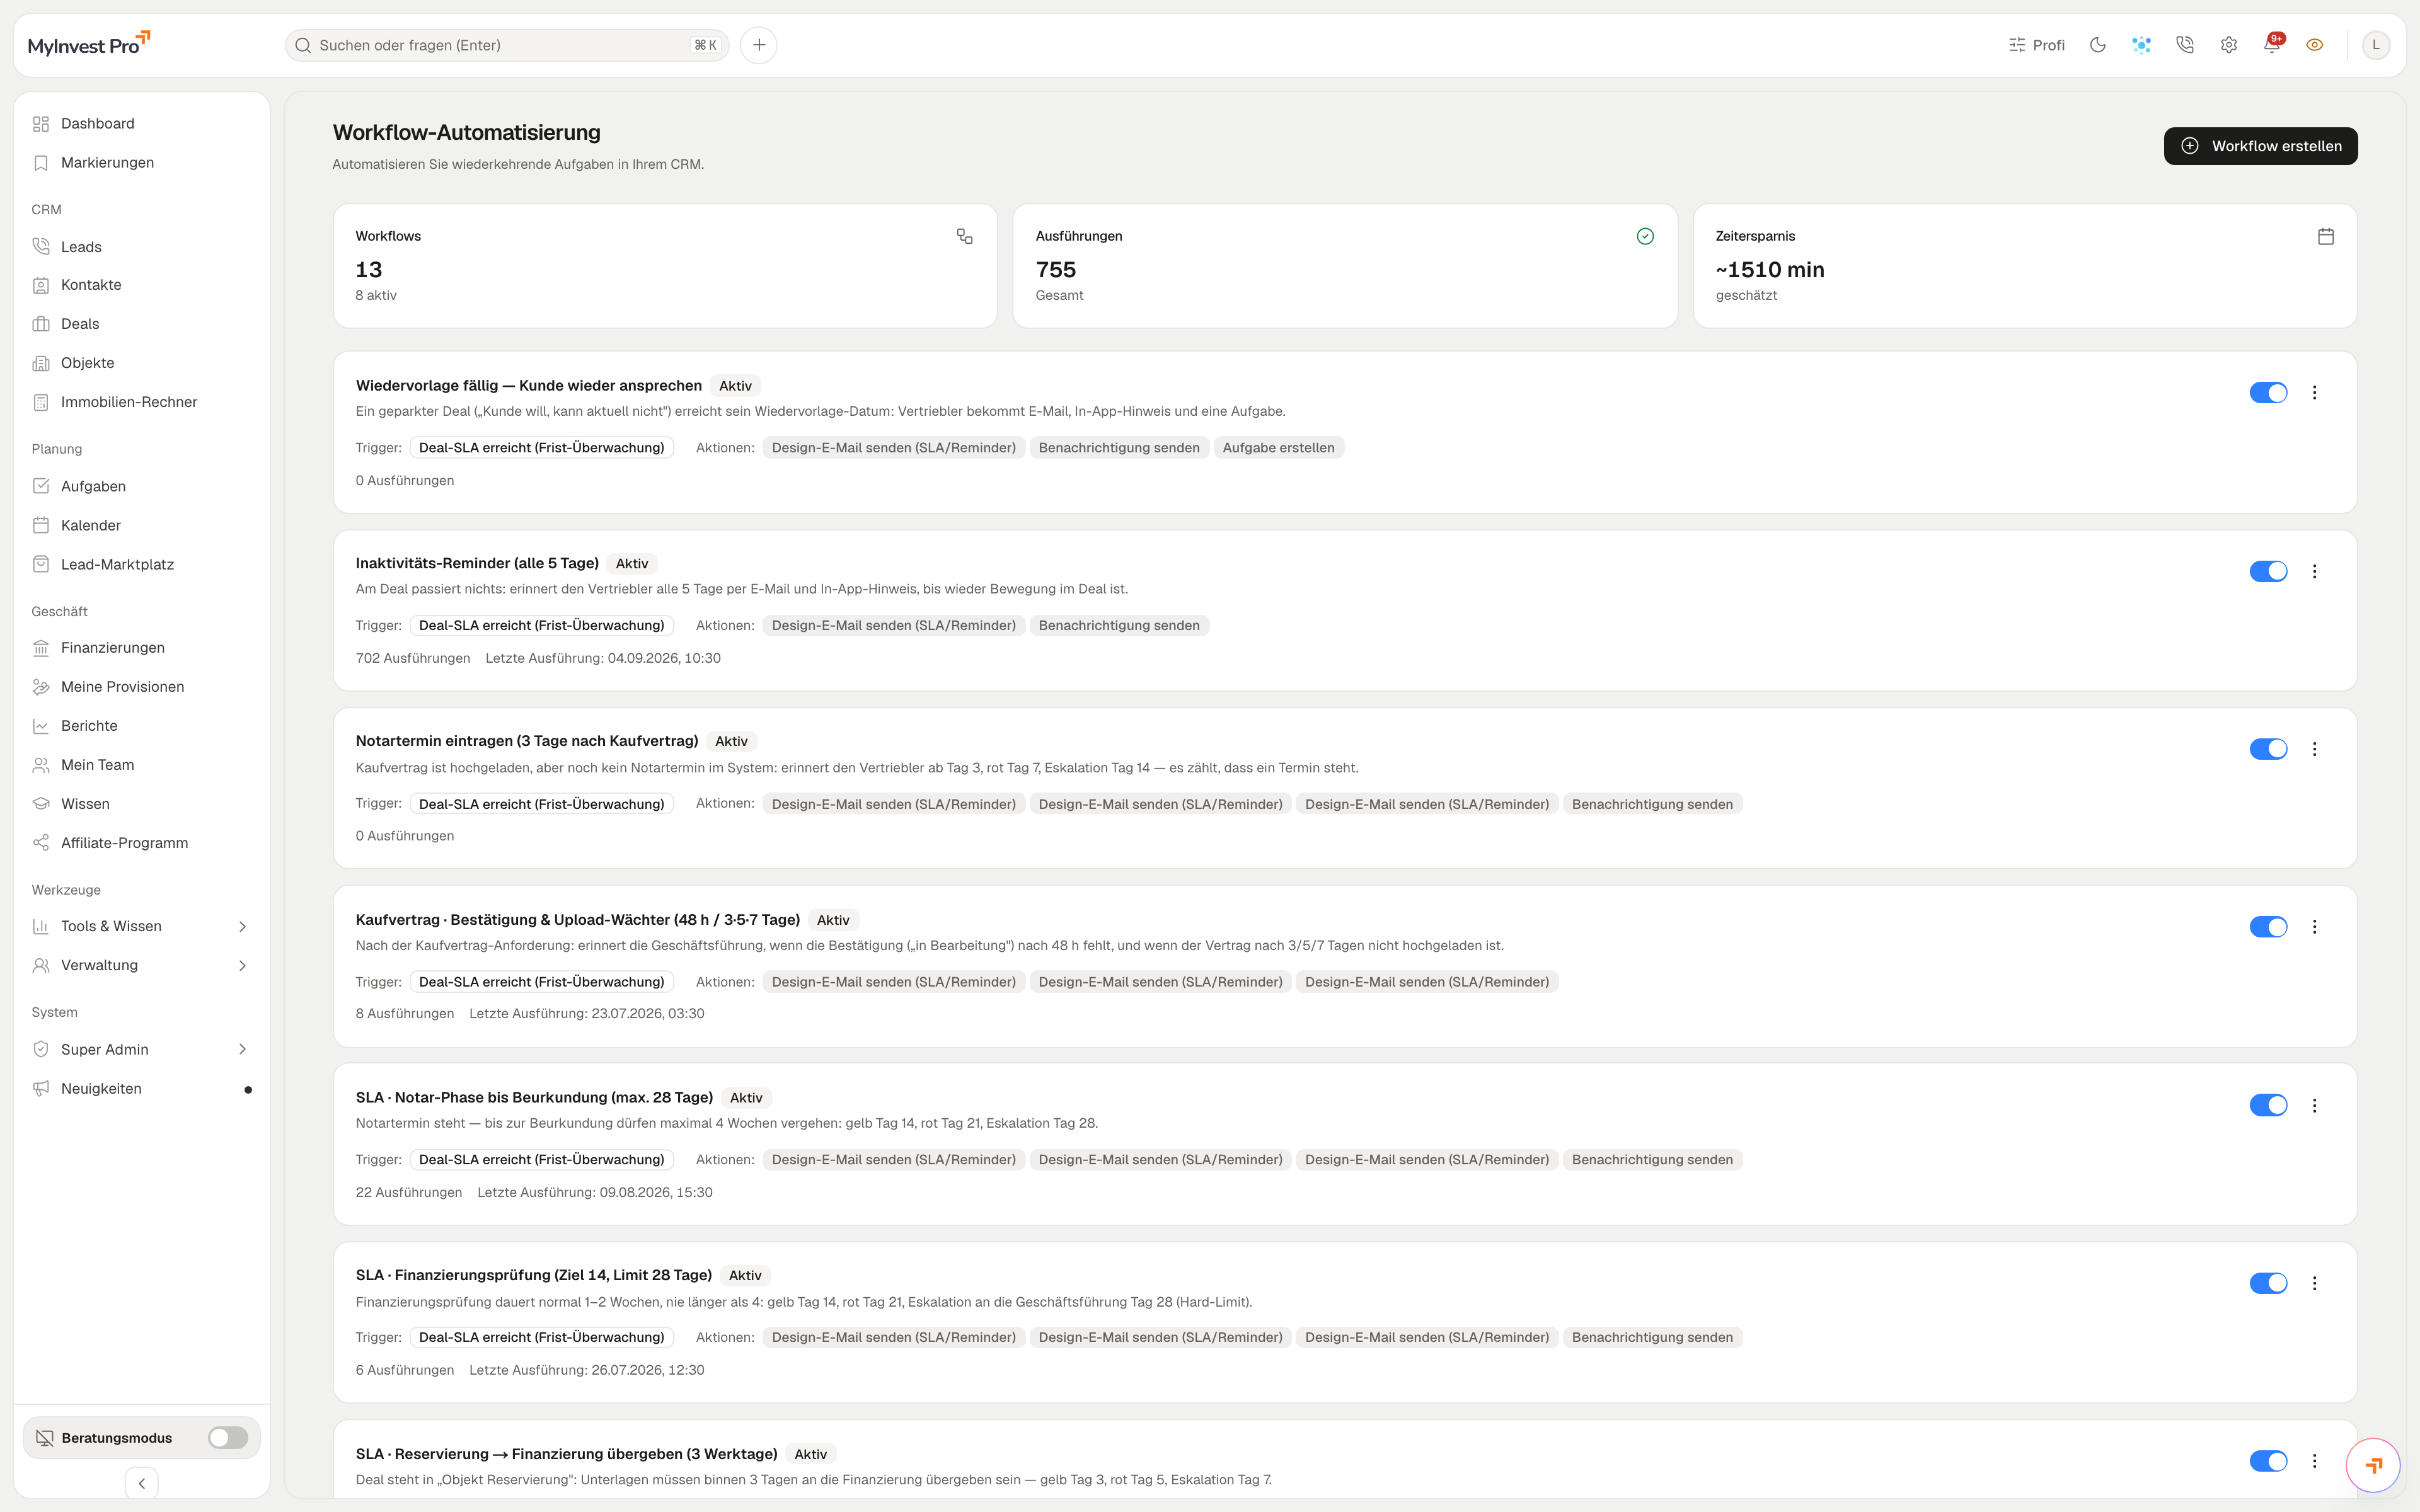Expand Tools & Wissen submenu
The height and width of the screenshot is (1512, 2420).
142,926
